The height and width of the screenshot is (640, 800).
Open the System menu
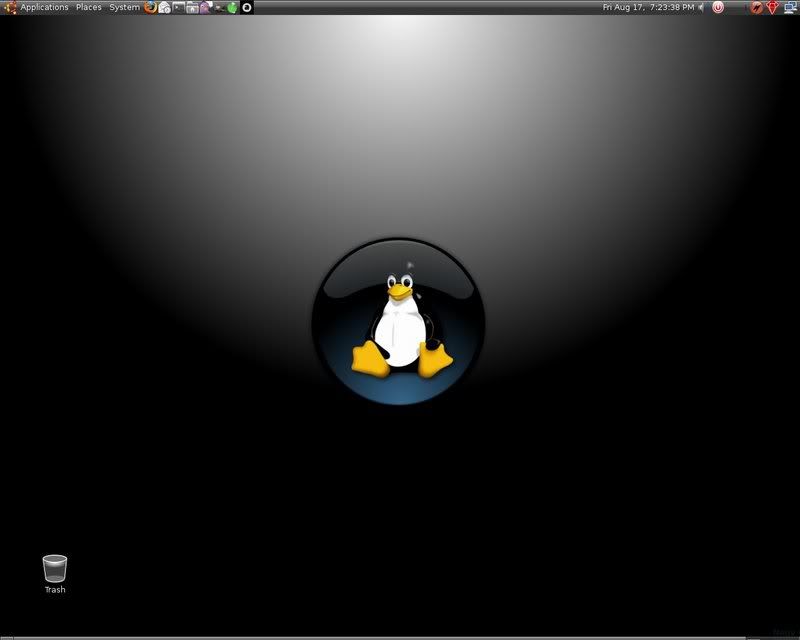pos(124,7)
